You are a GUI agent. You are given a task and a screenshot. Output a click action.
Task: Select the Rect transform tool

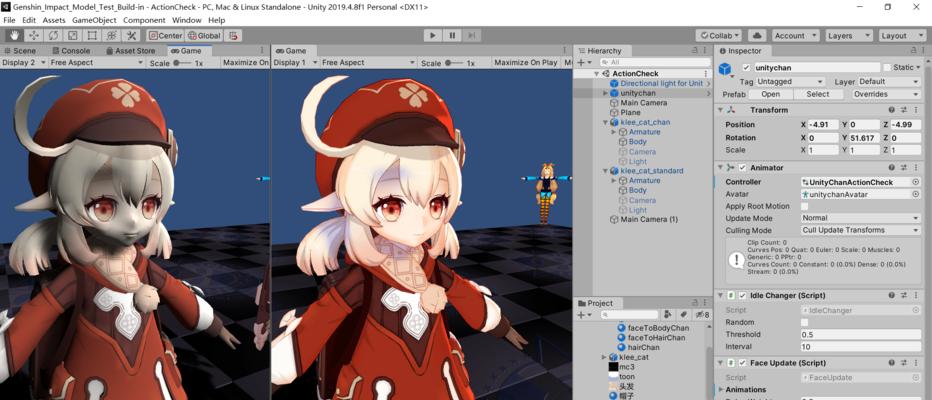click(92, 36)
